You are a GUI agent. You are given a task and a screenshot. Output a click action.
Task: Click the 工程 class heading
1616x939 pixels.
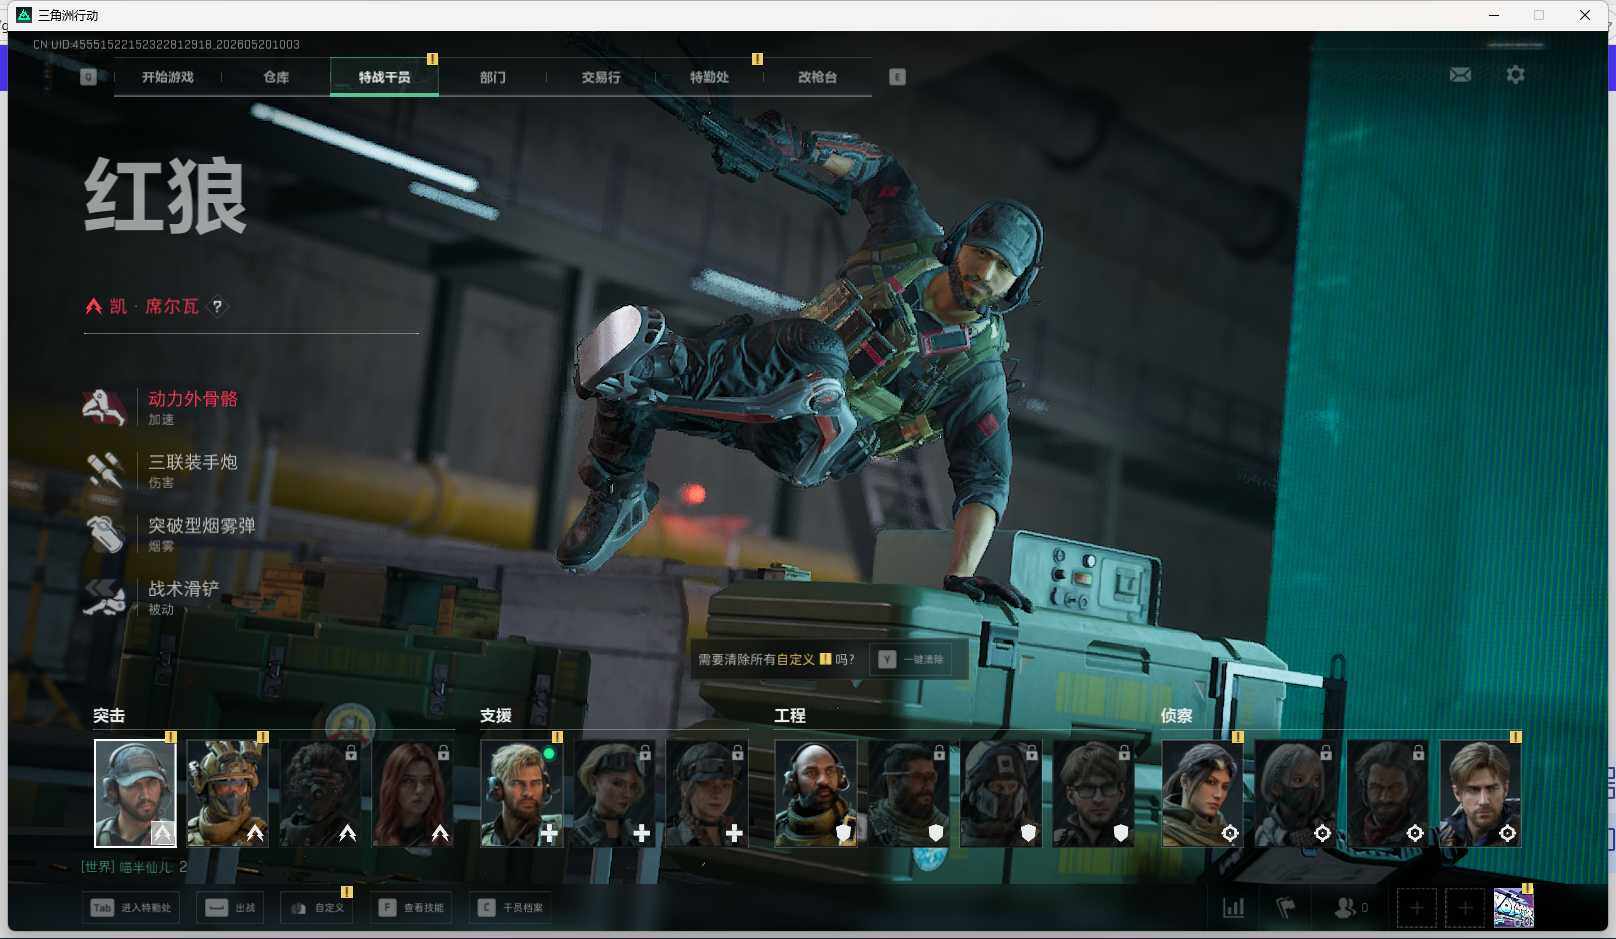pos(790,716)
